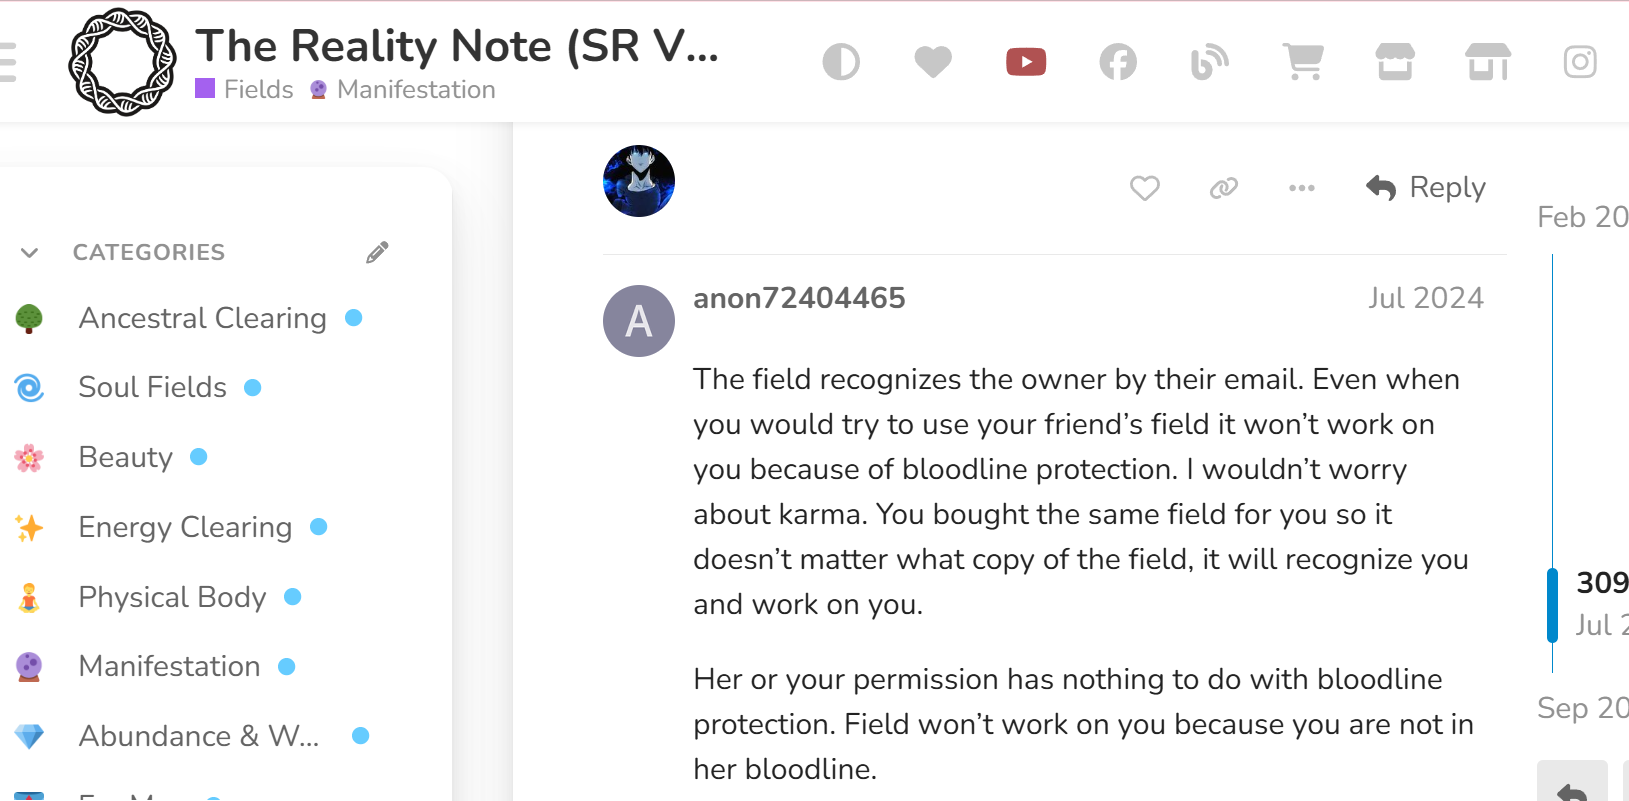Screen dimensions: 1629x801
Task: Open the YouTube channel icon
Action: pyautogui.click(x=1026, y=62)
